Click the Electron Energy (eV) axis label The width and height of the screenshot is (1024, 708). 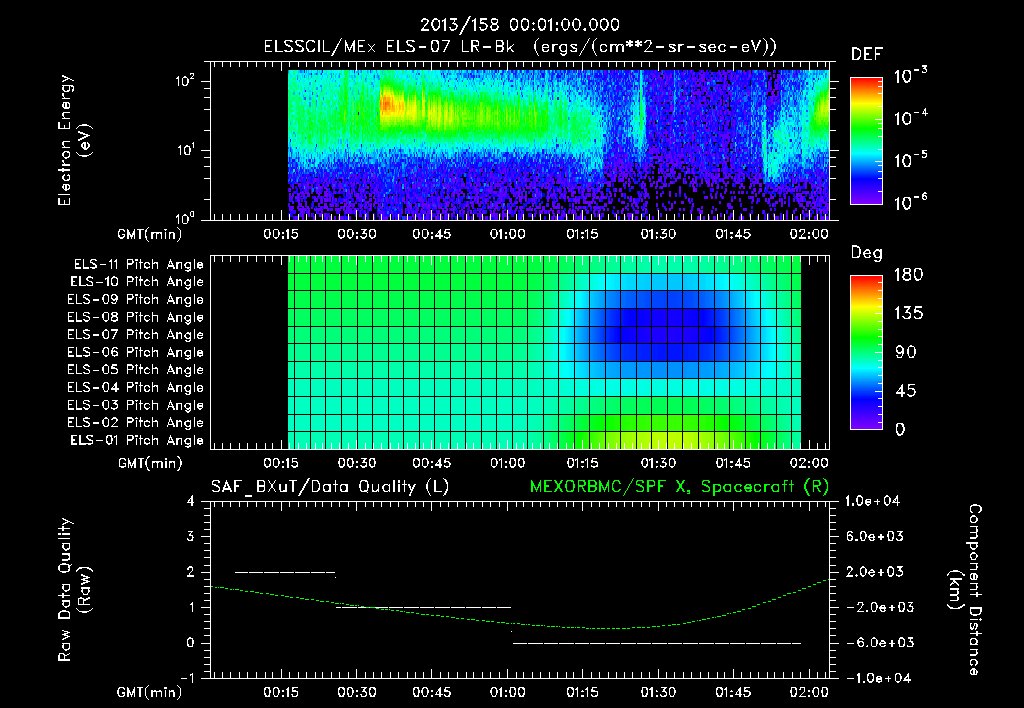click(x=74, y=140)
